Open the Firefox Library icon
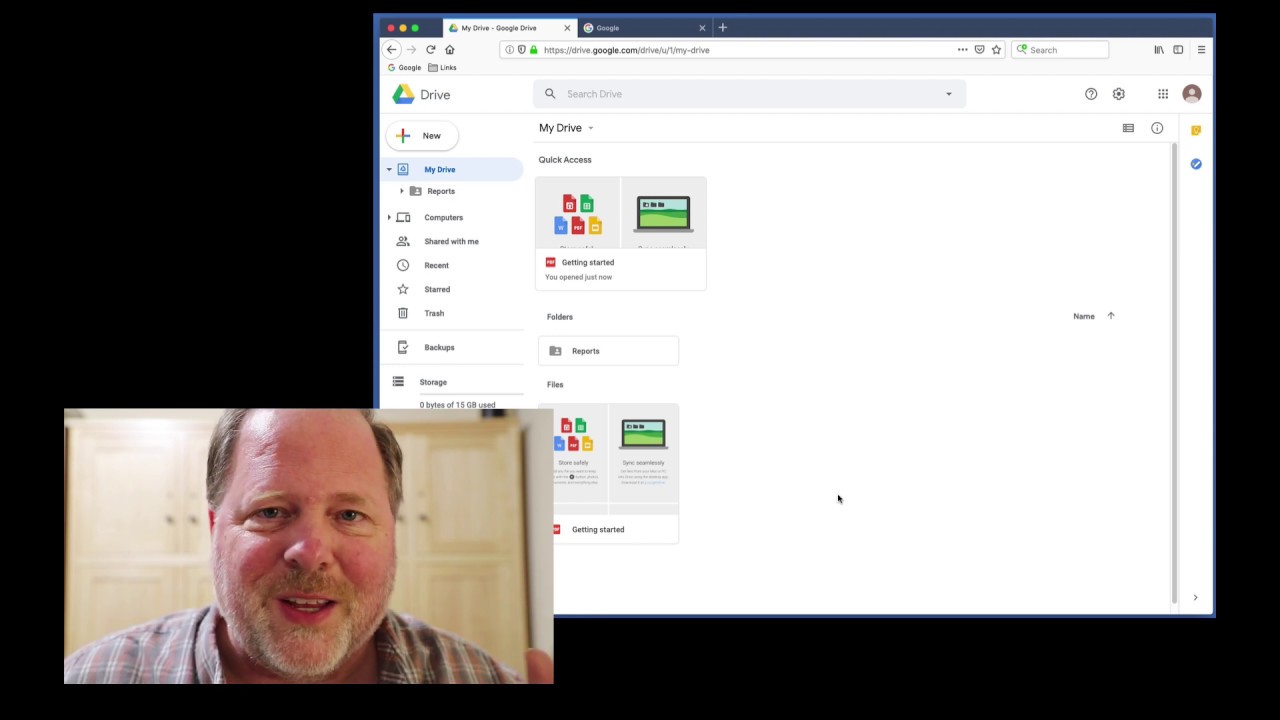 1159,50
